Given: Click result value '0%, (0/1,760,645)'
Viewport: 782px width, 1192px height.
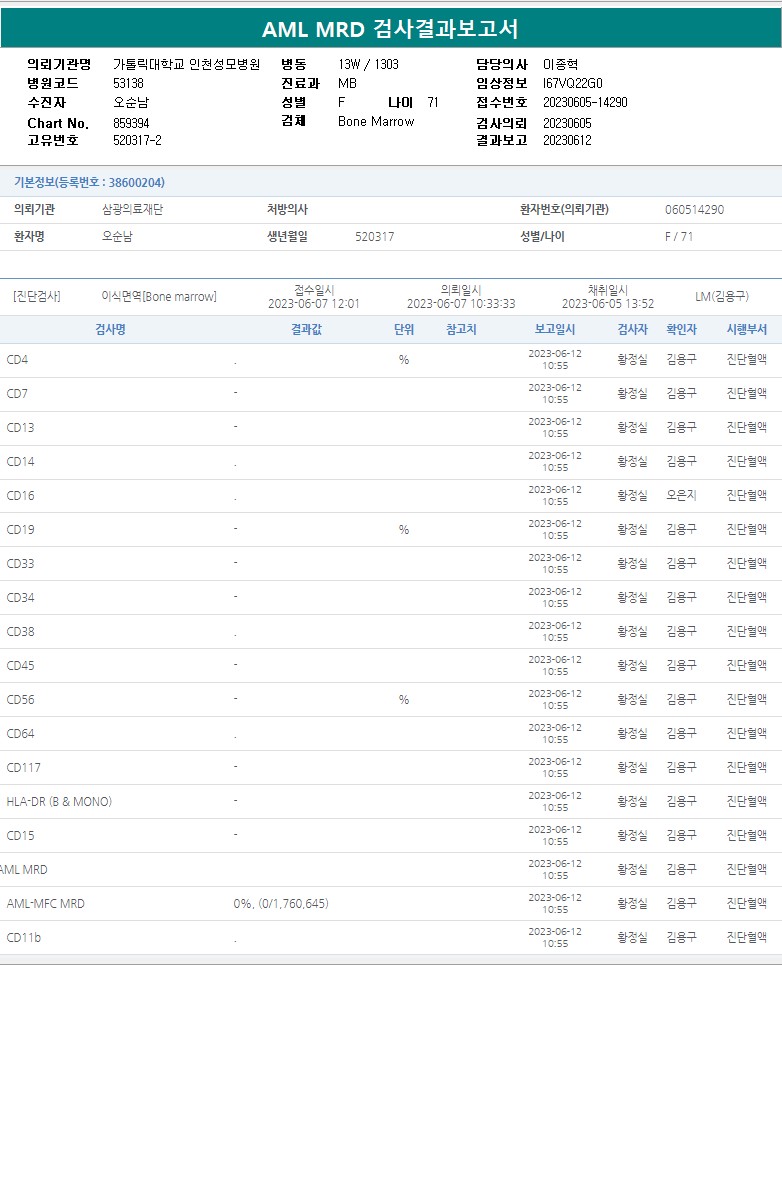Looking at the screenshot, I should (281, 904).
